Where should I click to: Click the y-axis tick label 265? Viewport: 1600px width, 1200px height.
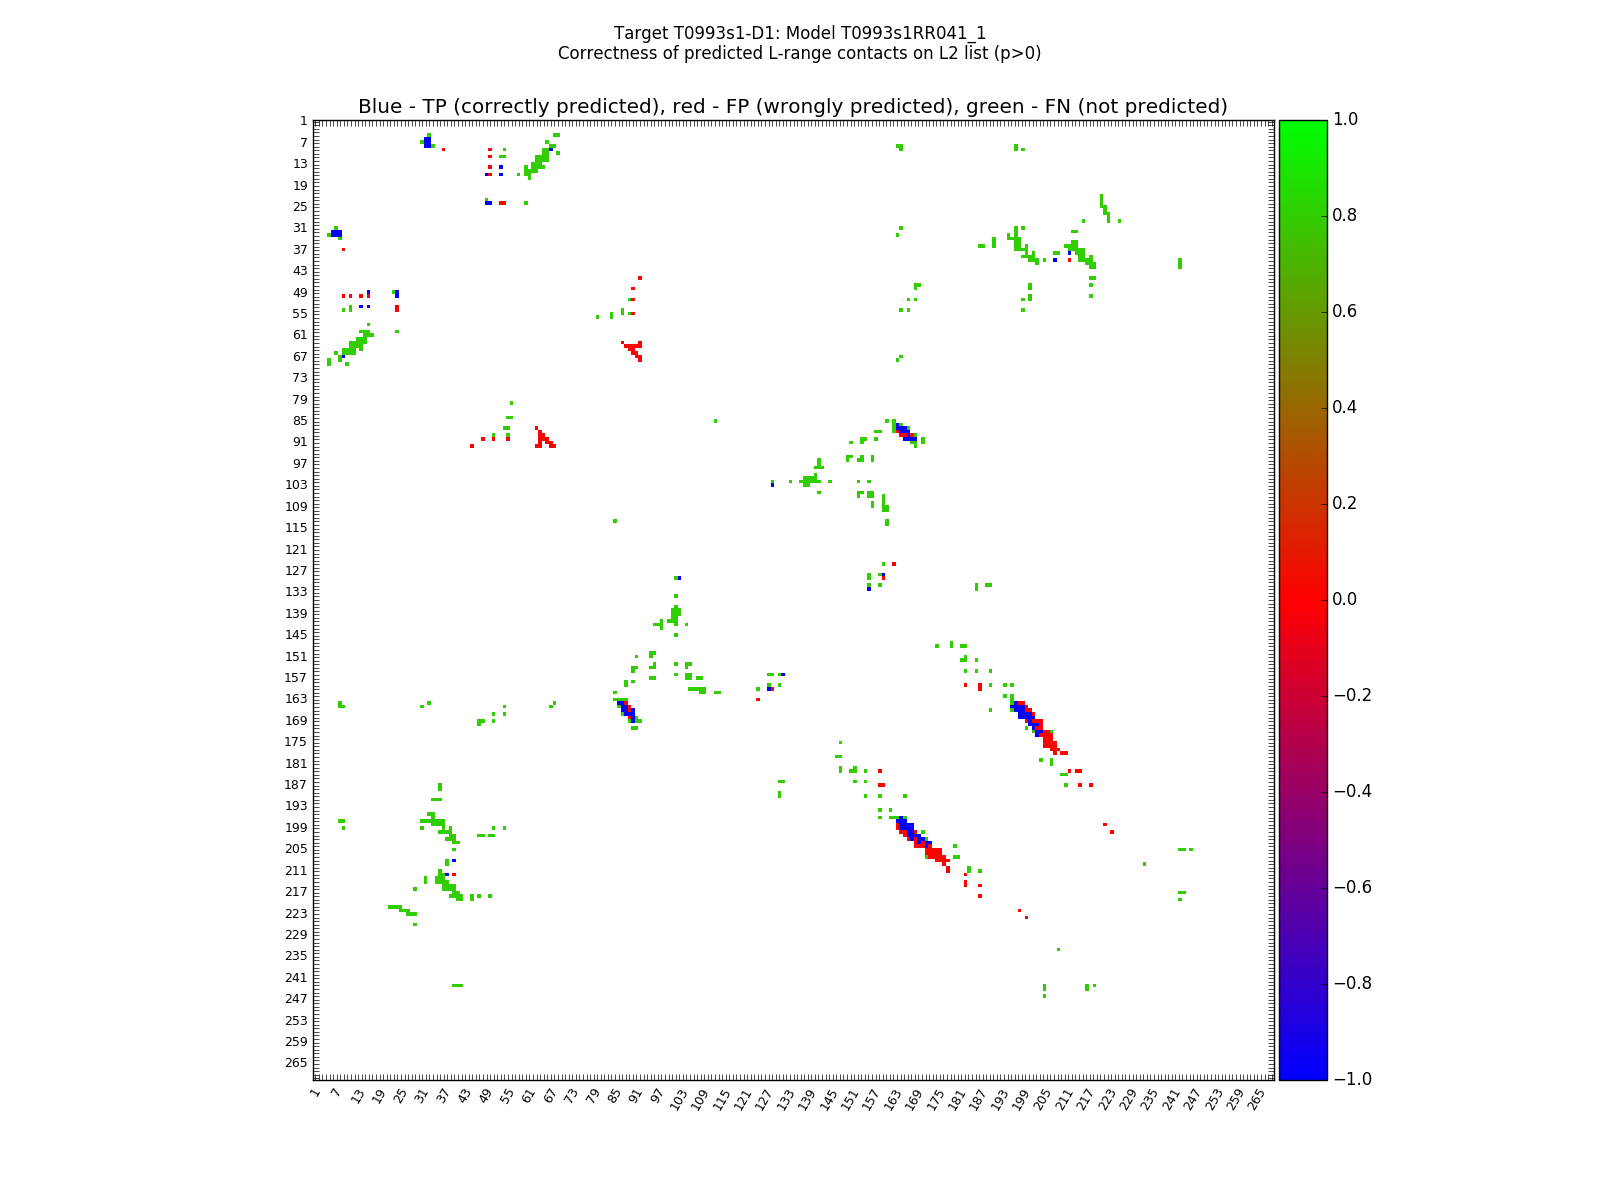pos(297,1063)
